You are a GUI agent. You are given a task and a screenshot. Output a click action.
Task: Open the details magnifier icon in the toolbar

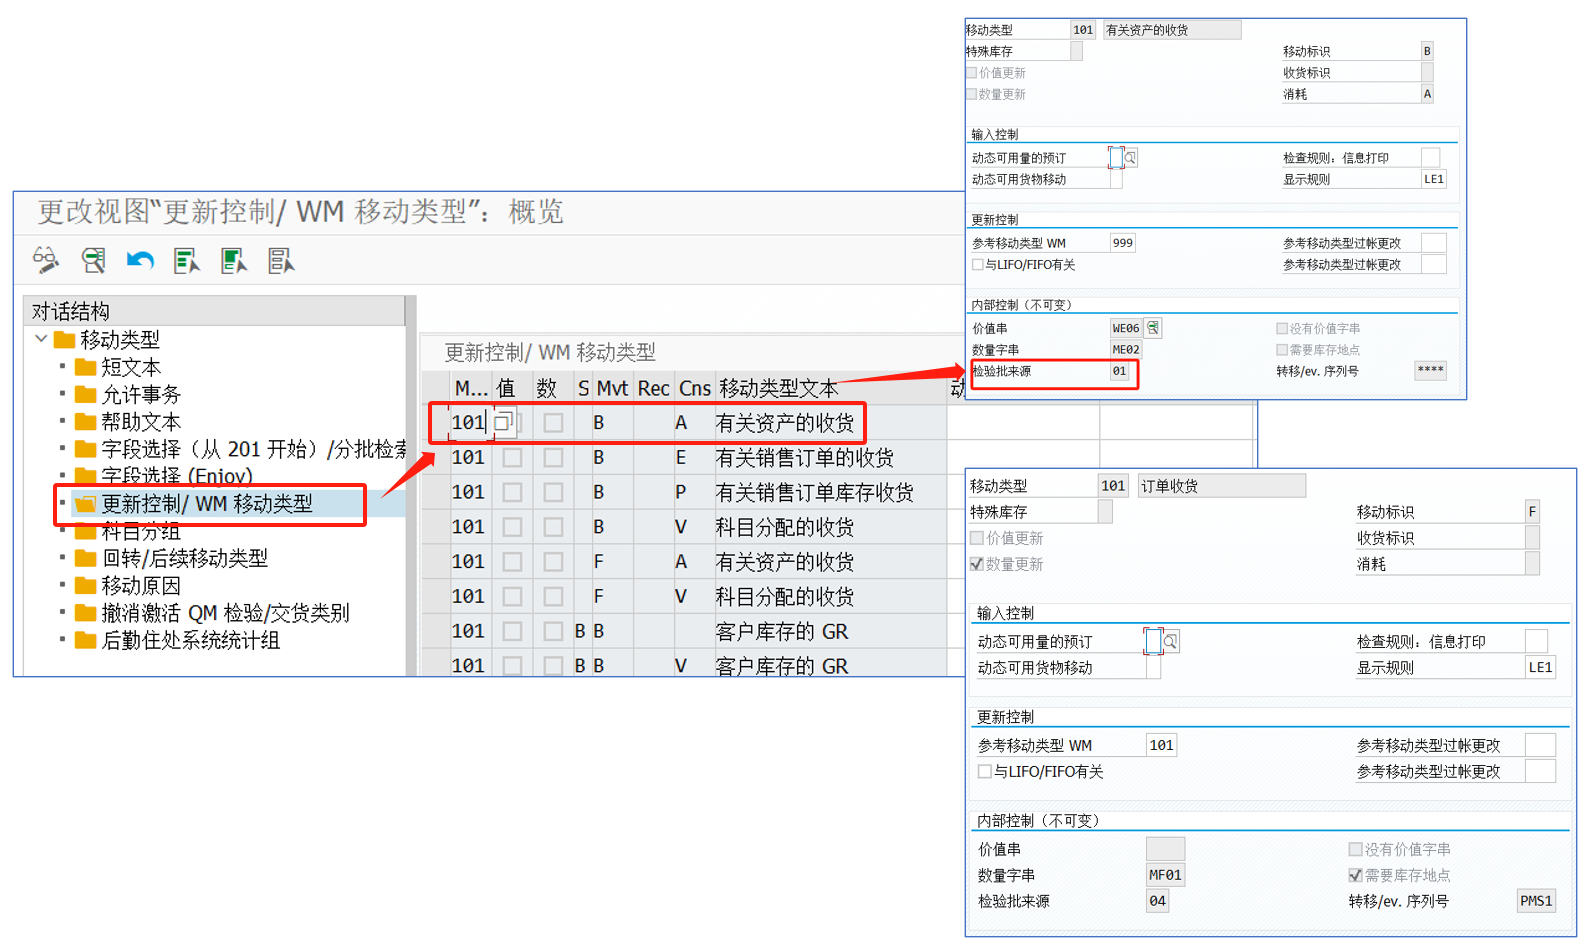tap(93, 261)
